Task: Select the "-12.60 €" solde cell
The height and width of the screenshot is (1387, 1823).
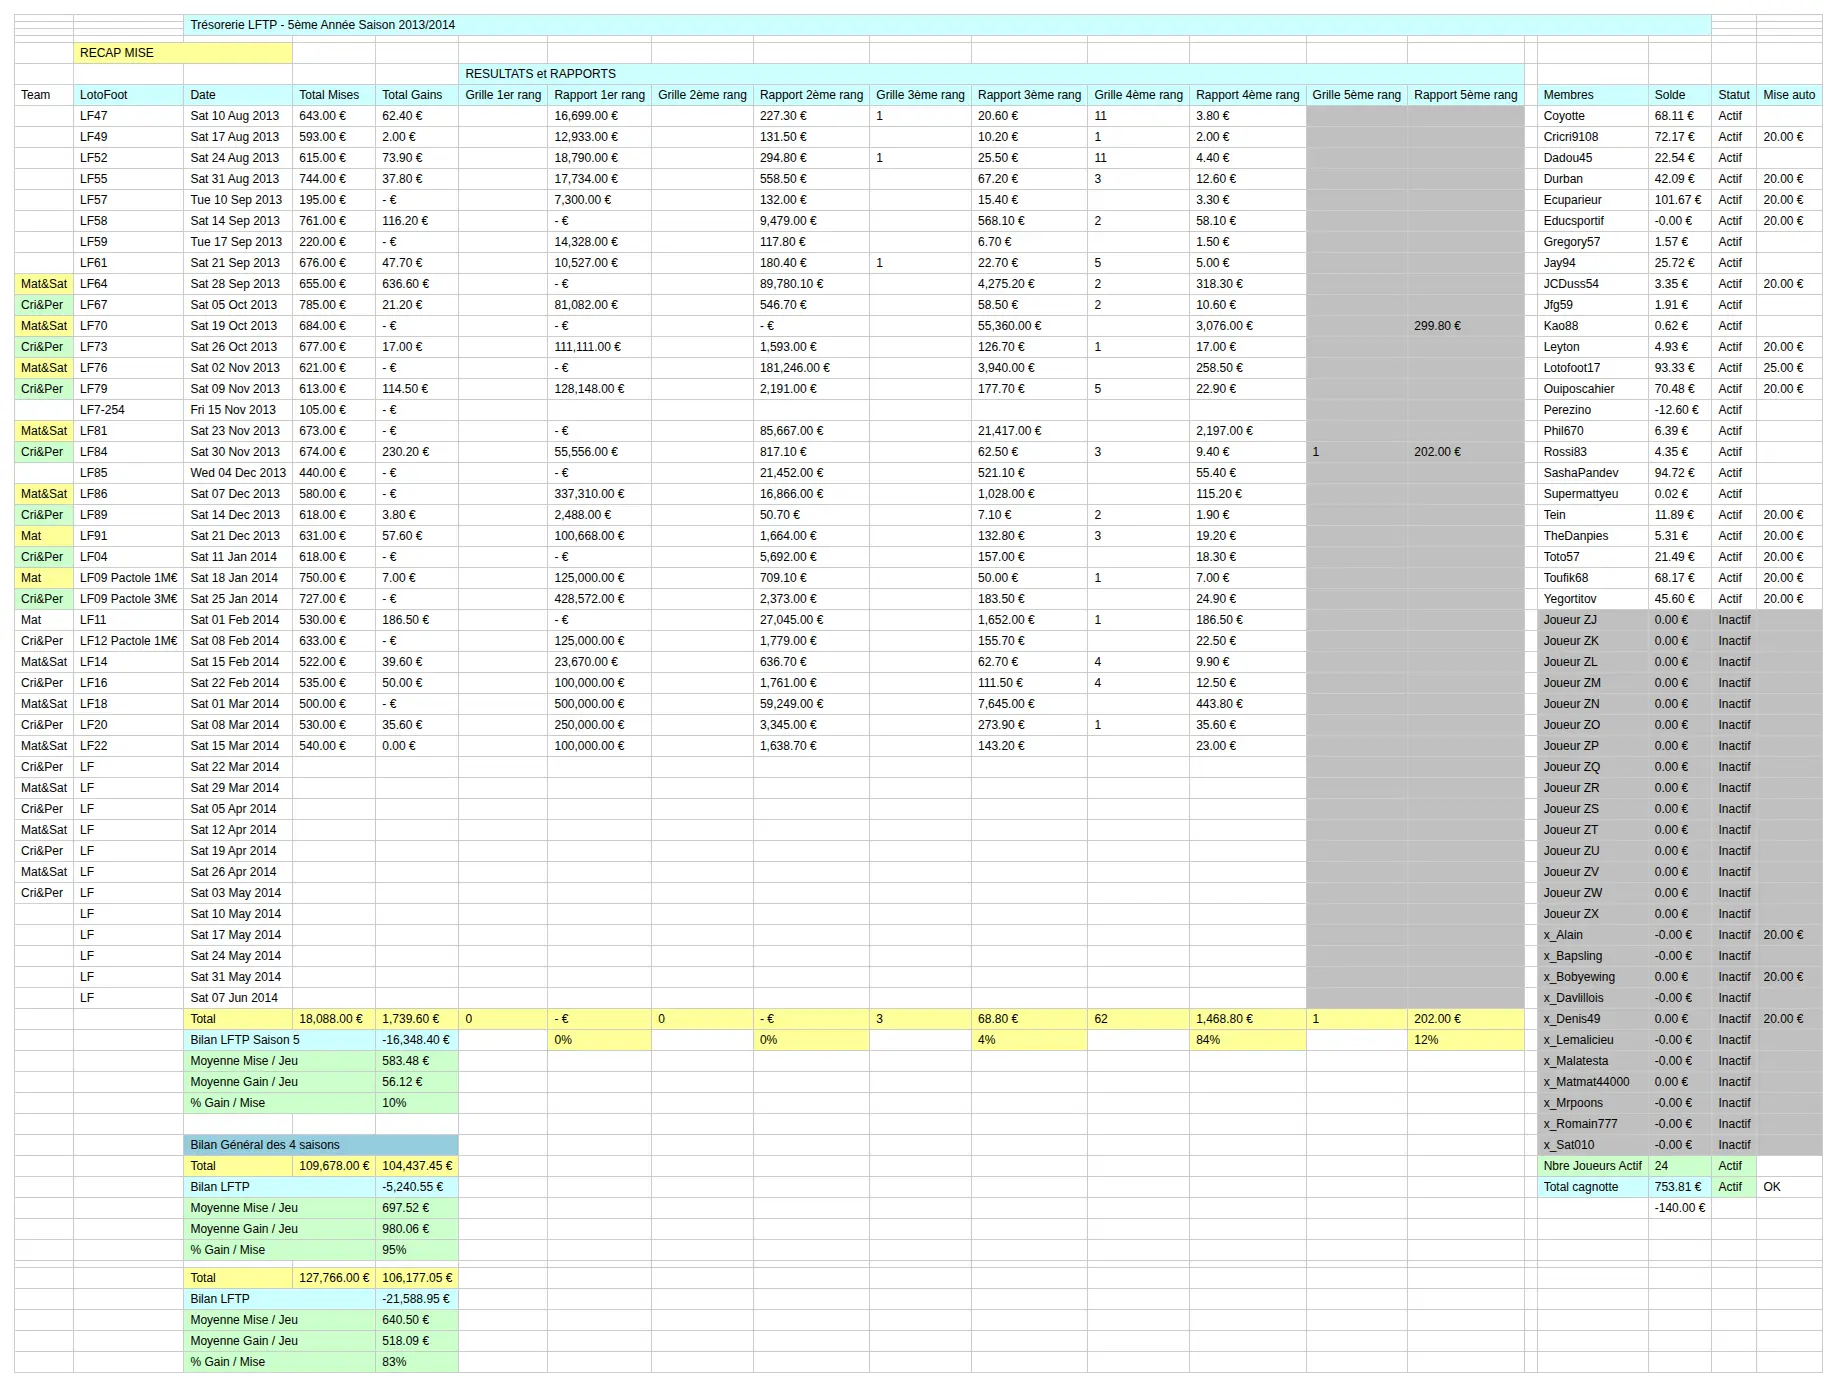Action: [x=1680, y=410]
